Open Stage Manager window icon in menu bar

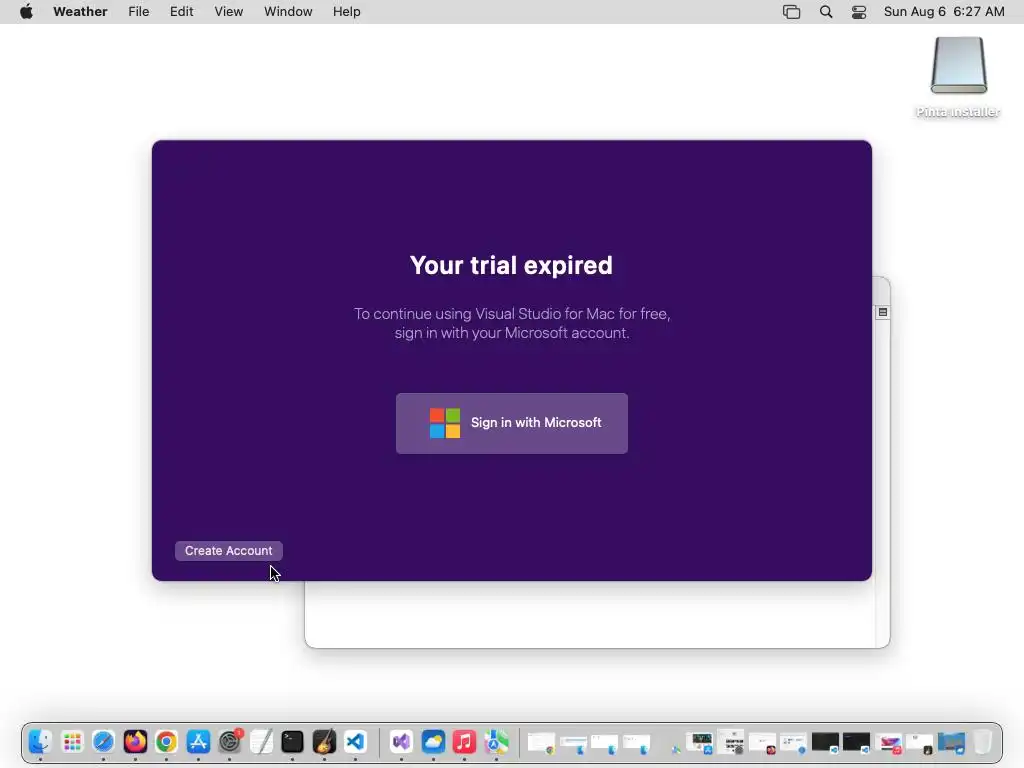792,12
